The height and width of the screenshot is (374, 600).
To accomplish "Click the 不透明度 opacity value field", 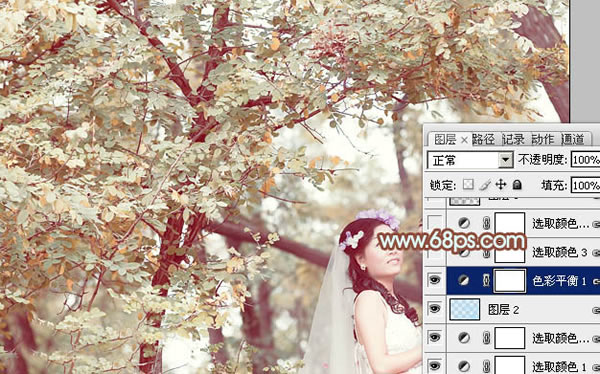I will coord(585,160).
